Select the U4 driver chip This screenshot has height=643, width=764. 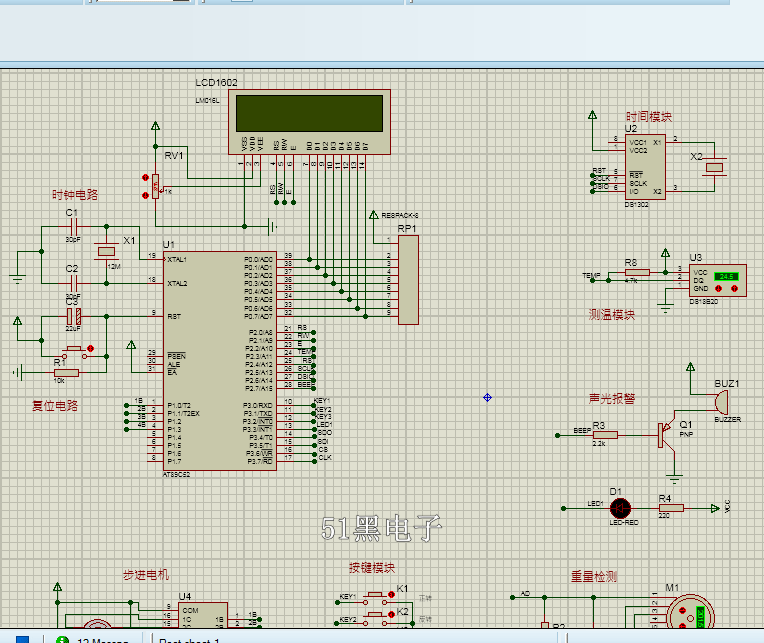coord(203,615)
